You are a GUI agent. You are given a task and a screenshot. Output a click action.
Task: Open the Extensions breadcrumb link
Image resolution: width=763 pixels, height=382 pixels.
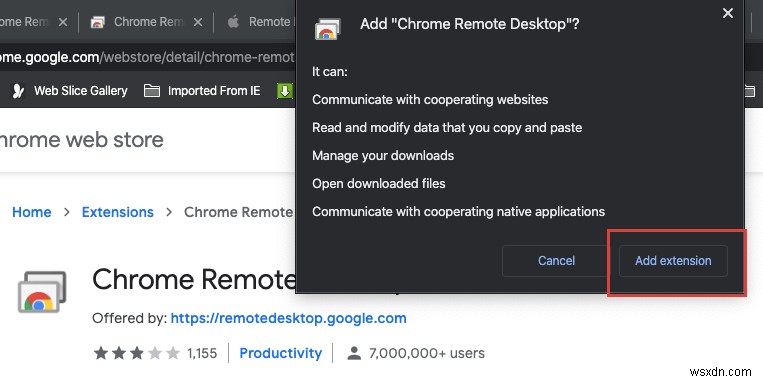coord(117,212)
